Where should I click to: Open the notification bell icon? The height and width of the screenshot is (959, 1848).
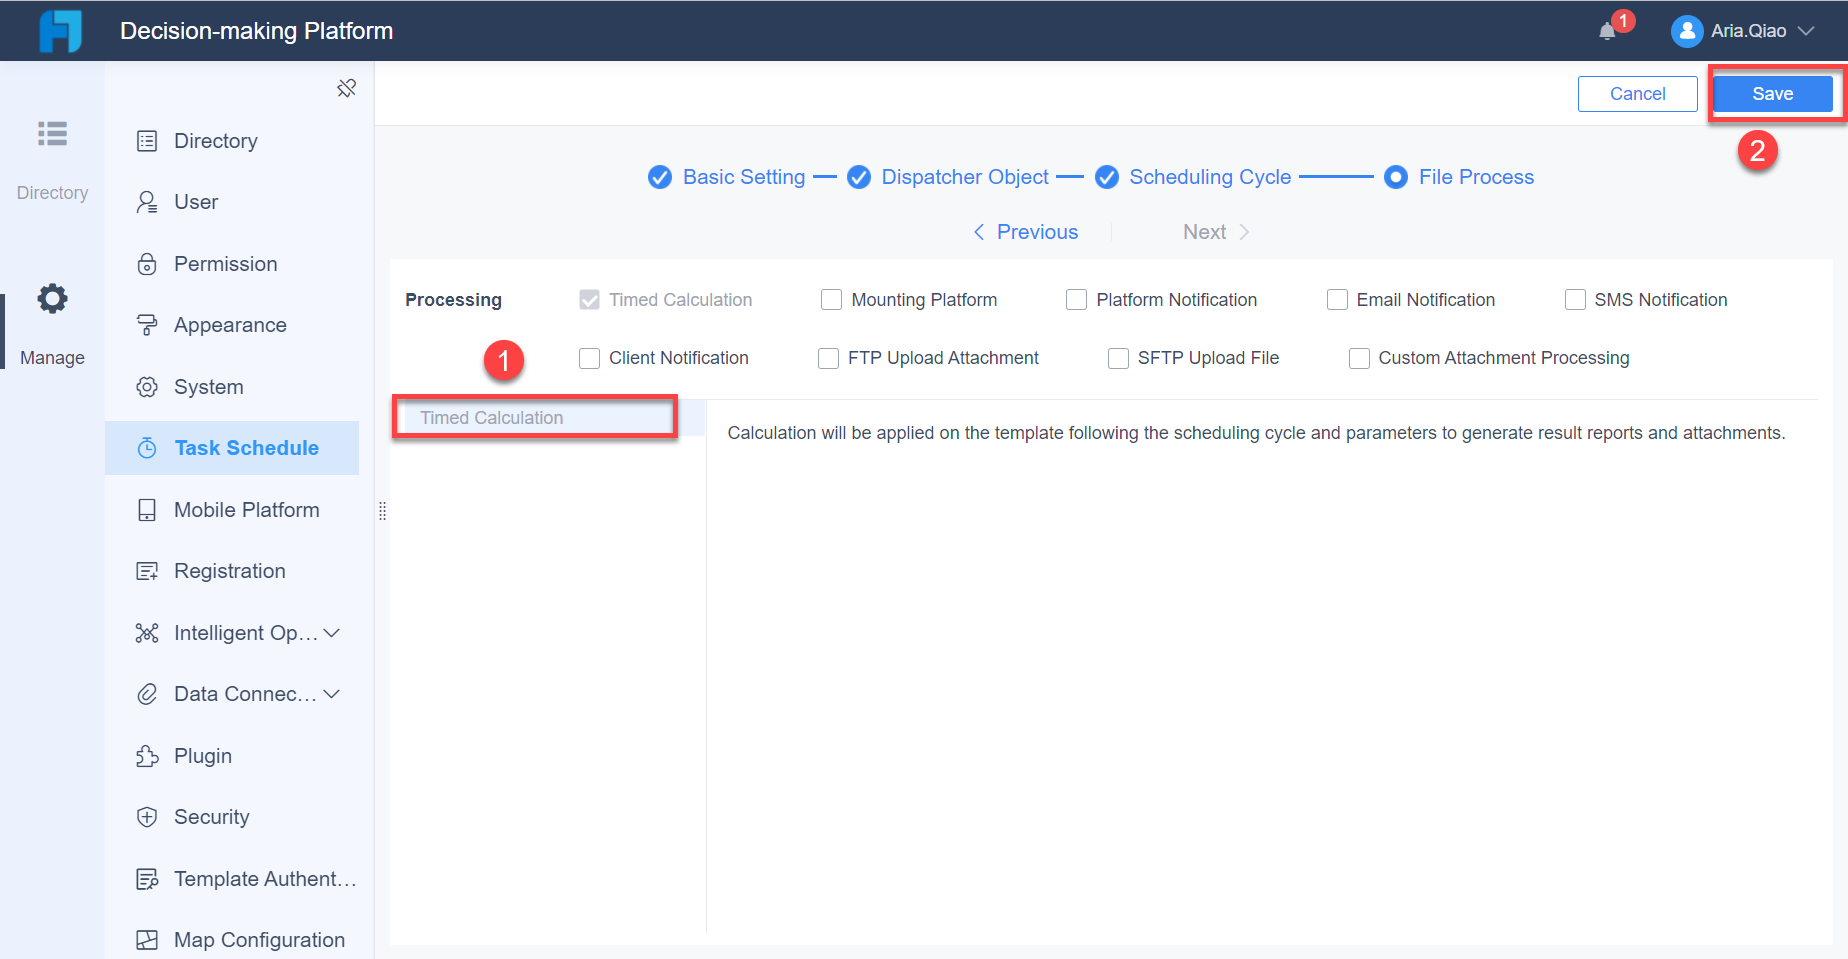1607,31
